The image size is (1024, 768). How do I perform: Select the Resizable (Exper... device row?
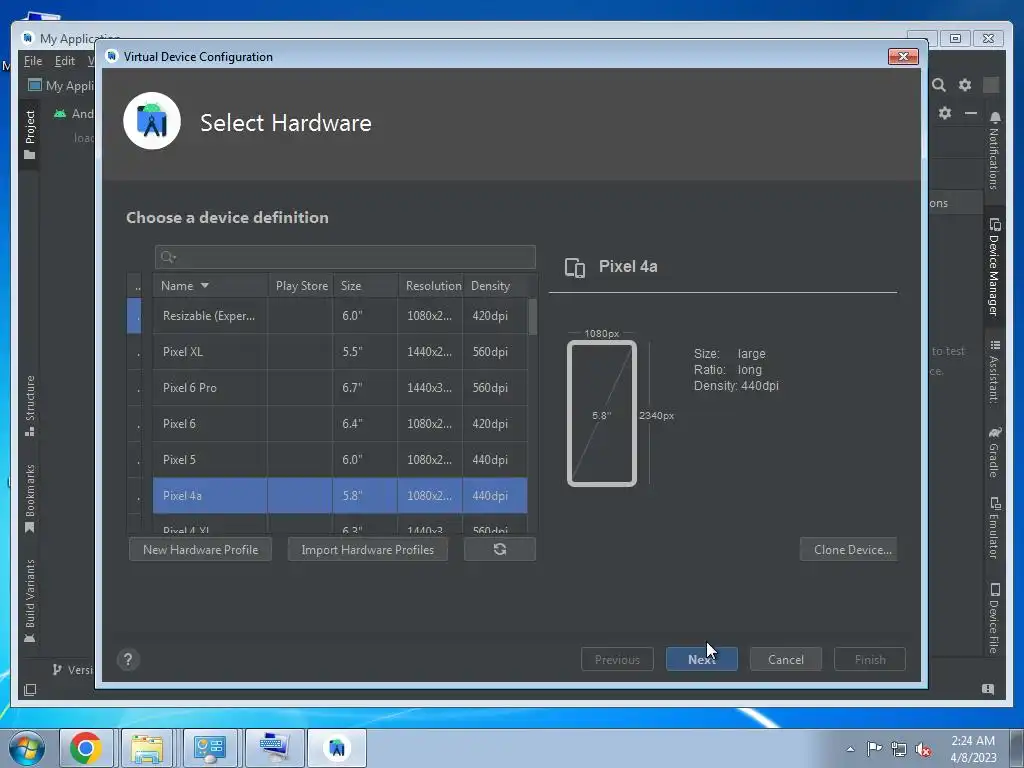click(340, 315)
